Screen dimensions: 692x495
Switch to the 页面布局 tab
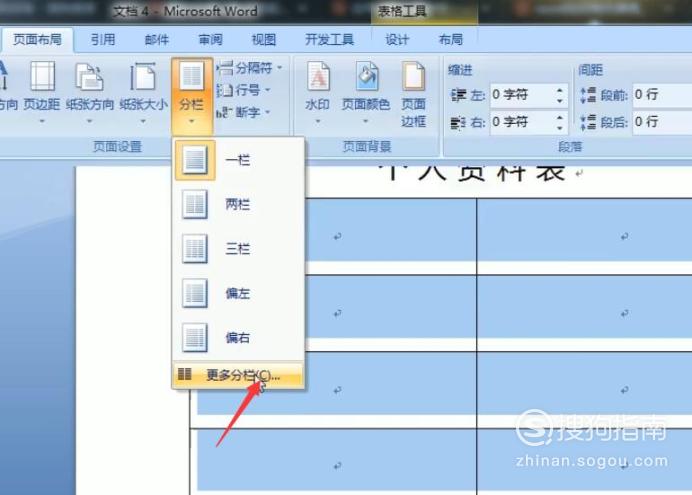click(x=38, y=40)
